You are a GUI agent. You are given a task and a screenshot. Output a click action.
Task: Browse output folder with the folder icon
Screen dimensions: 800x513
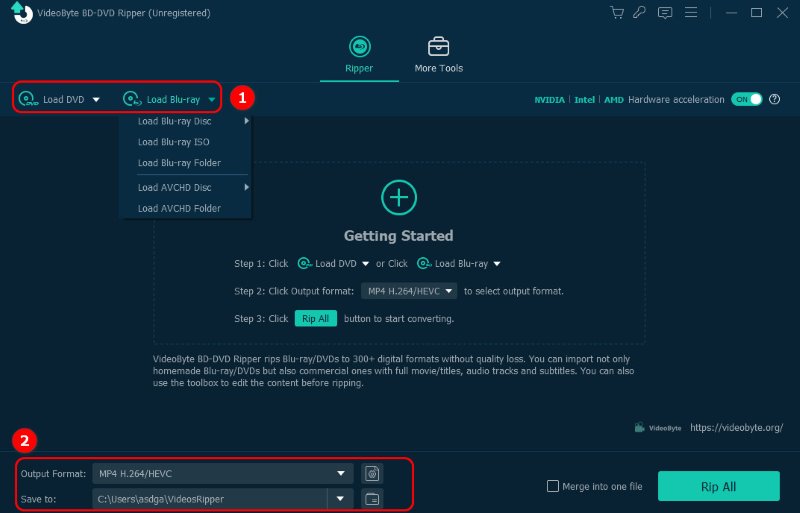pos(372,498)
